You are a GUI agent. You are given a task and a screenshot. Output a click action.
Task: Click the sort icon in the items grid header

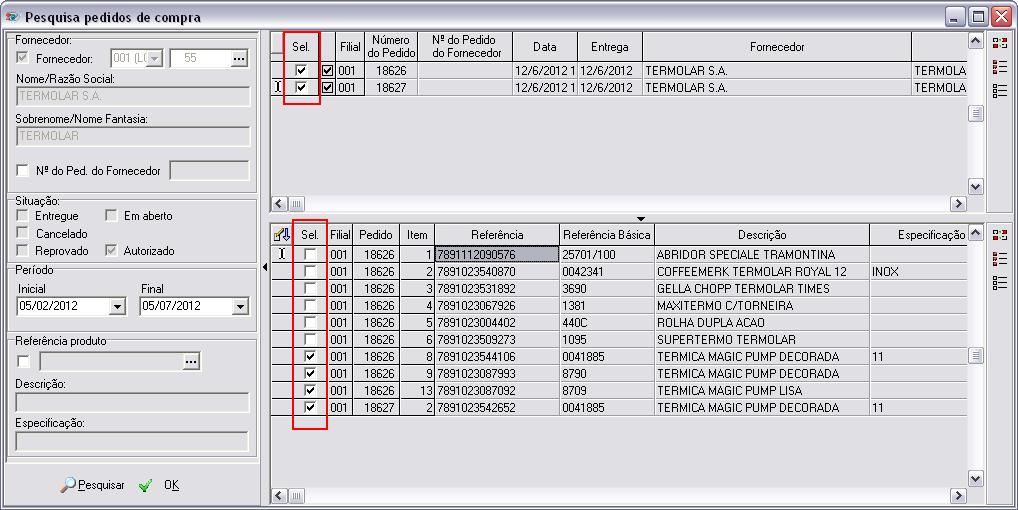[x=281, y=235]
